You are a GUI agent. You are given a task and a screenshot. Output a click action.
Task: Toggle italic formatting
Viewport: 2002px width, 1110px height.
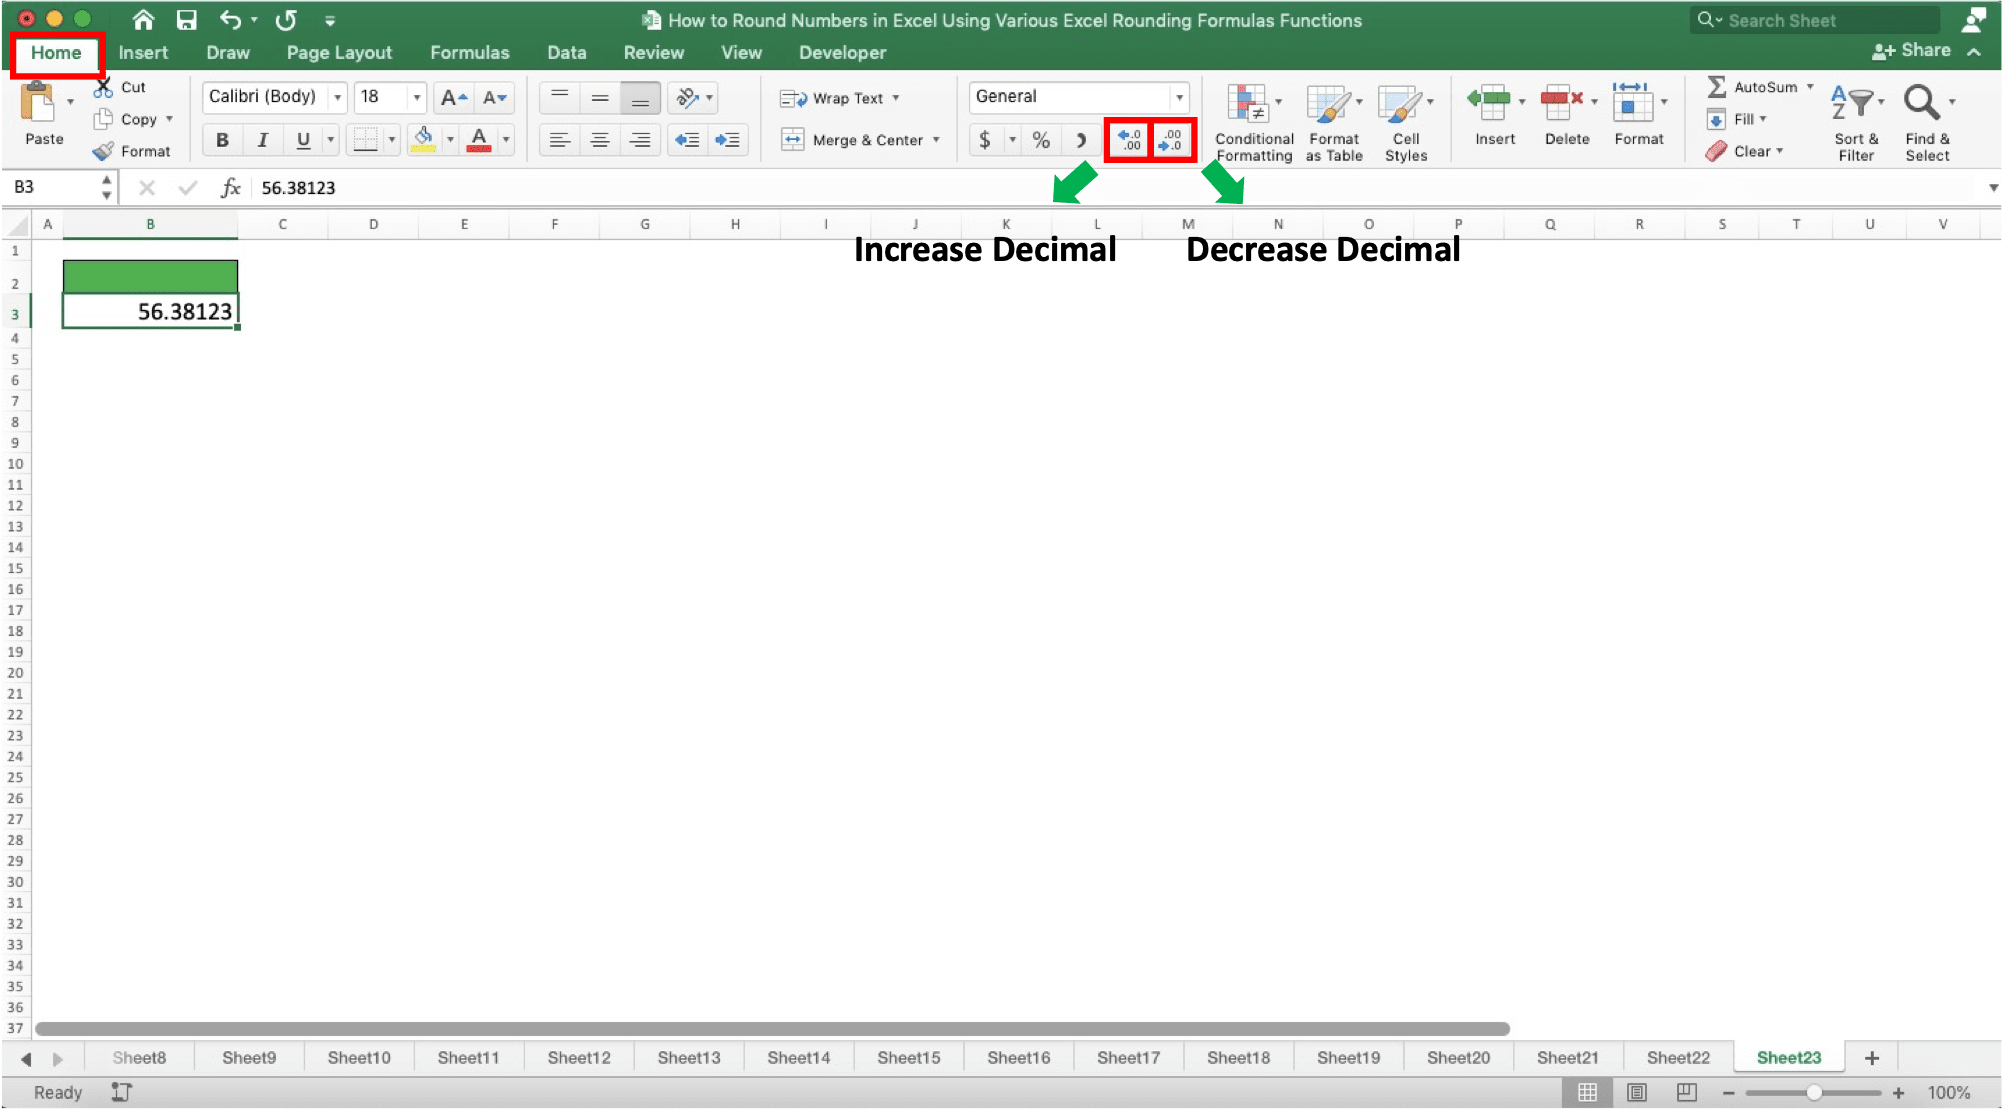[262, 140]
